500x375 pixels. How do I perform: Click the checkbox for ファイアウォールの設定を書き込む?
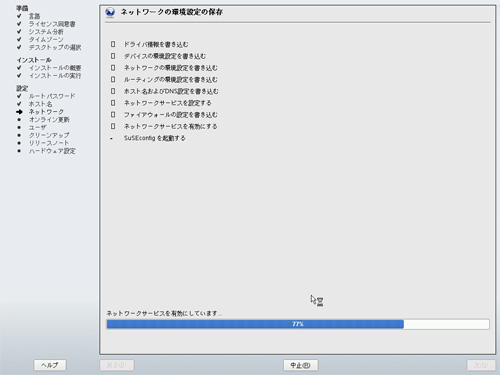pos(113,114)
